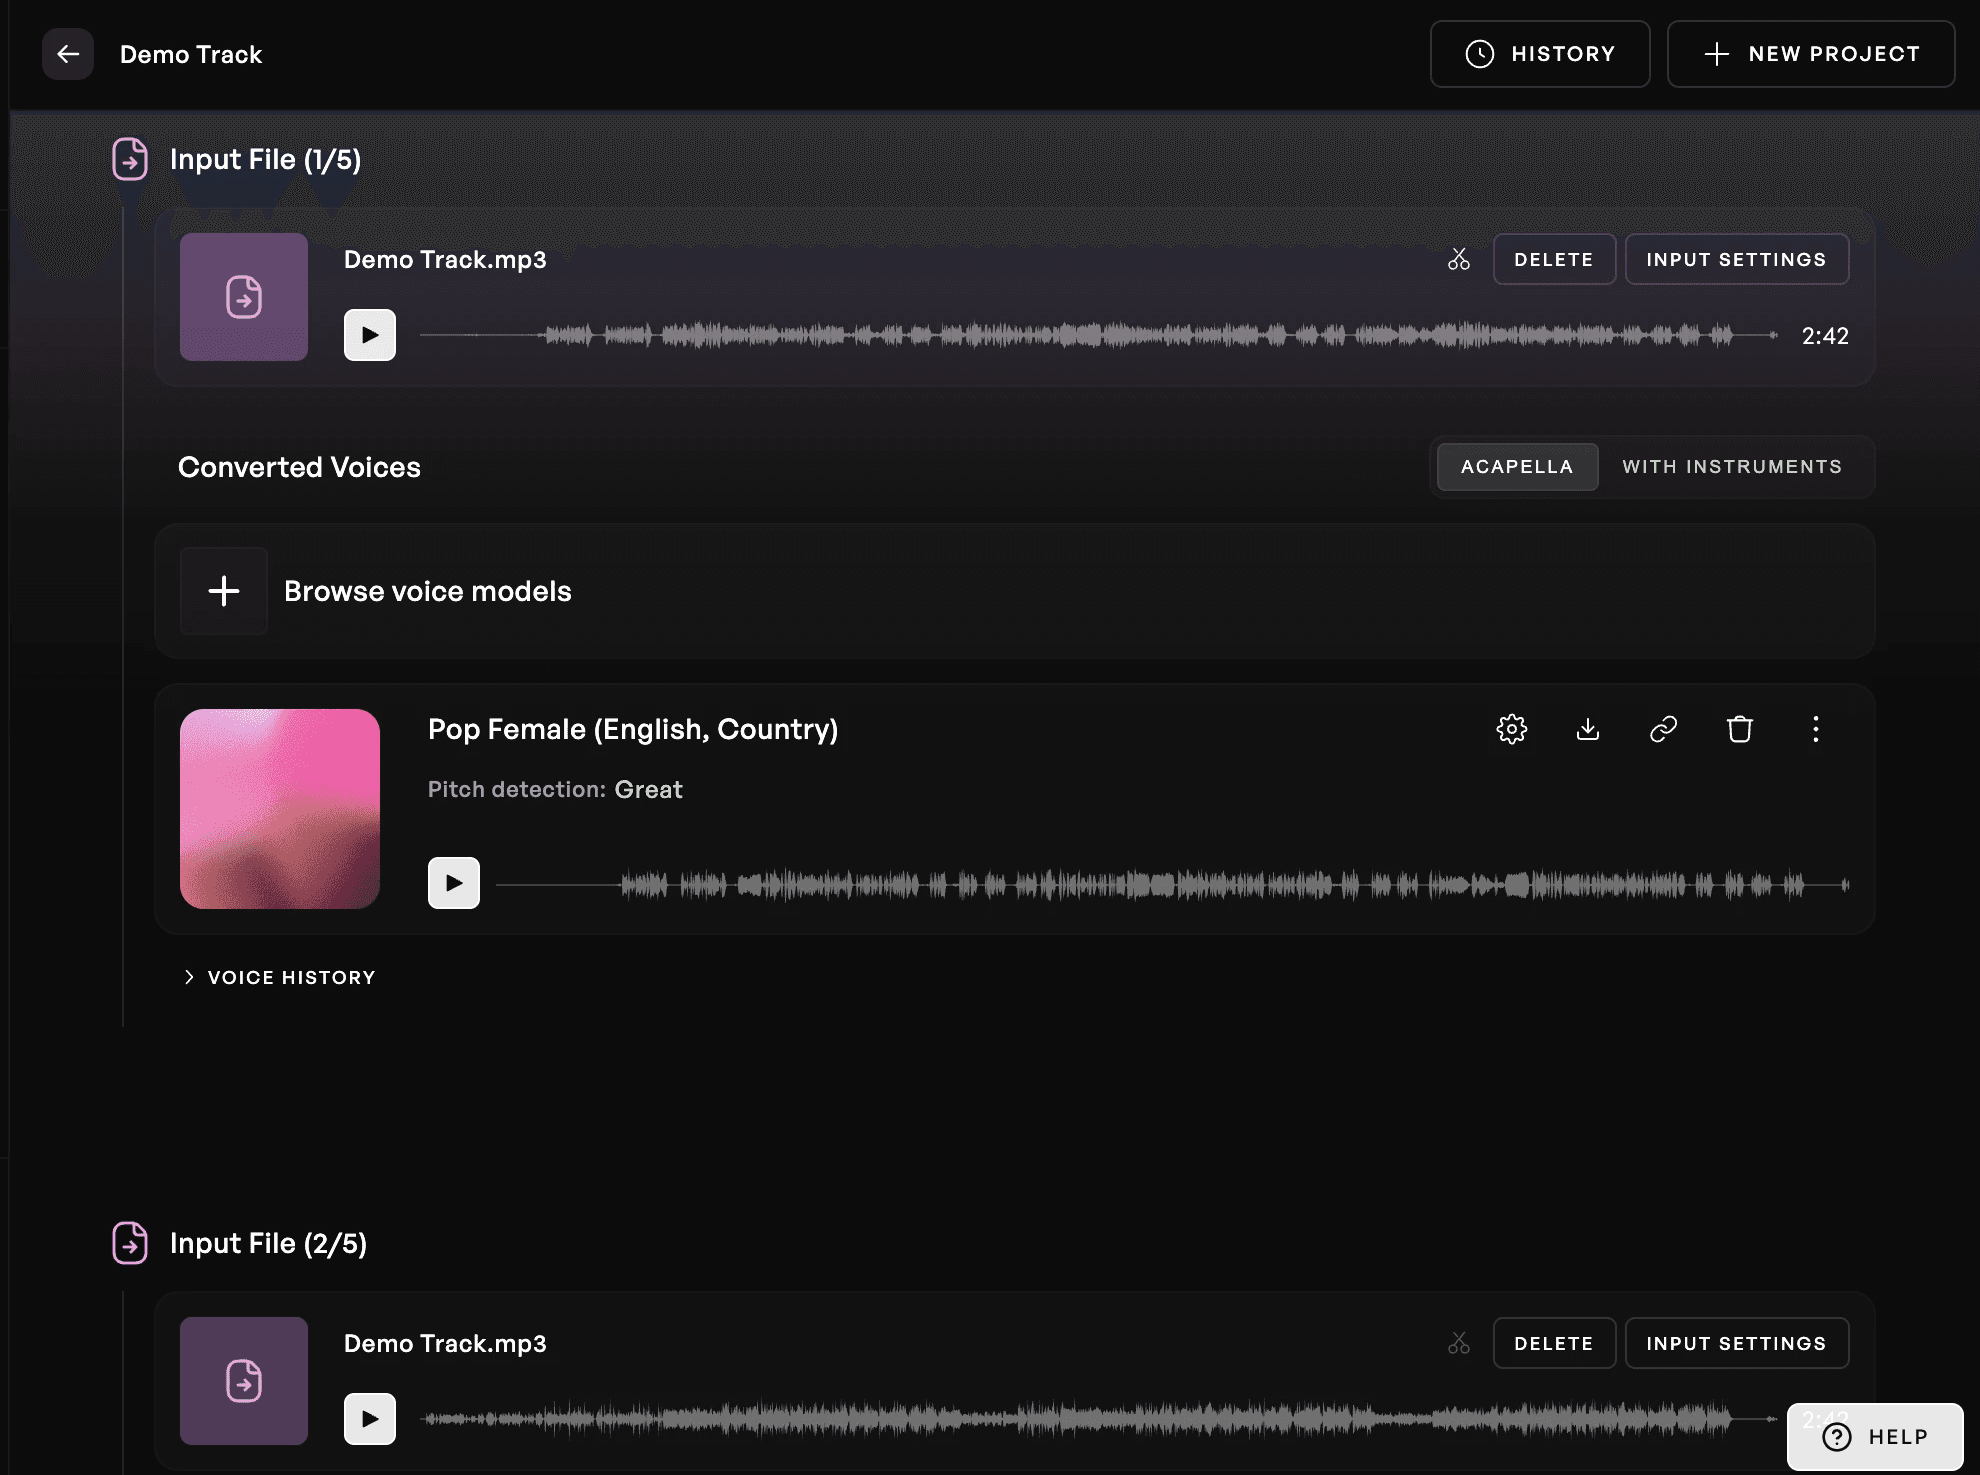The width and height of the screenshot is (1980, 1475).
Task: Play the second Demo Track.mp3 input
Action: (x=370, y=1419)
